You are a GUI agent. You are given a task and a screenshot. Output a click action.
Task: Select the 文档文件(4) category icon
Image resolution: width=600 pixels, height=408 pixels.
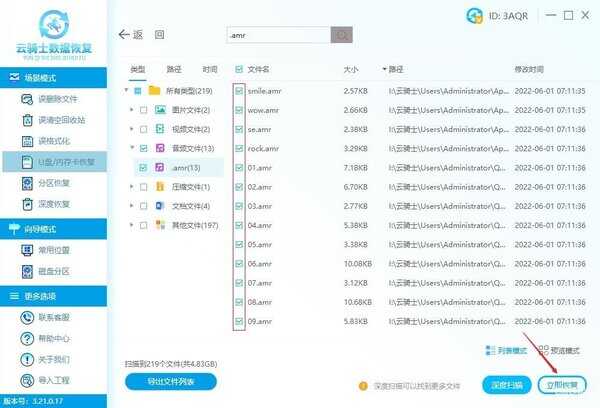pyautogui.click(x=160, y=206)
